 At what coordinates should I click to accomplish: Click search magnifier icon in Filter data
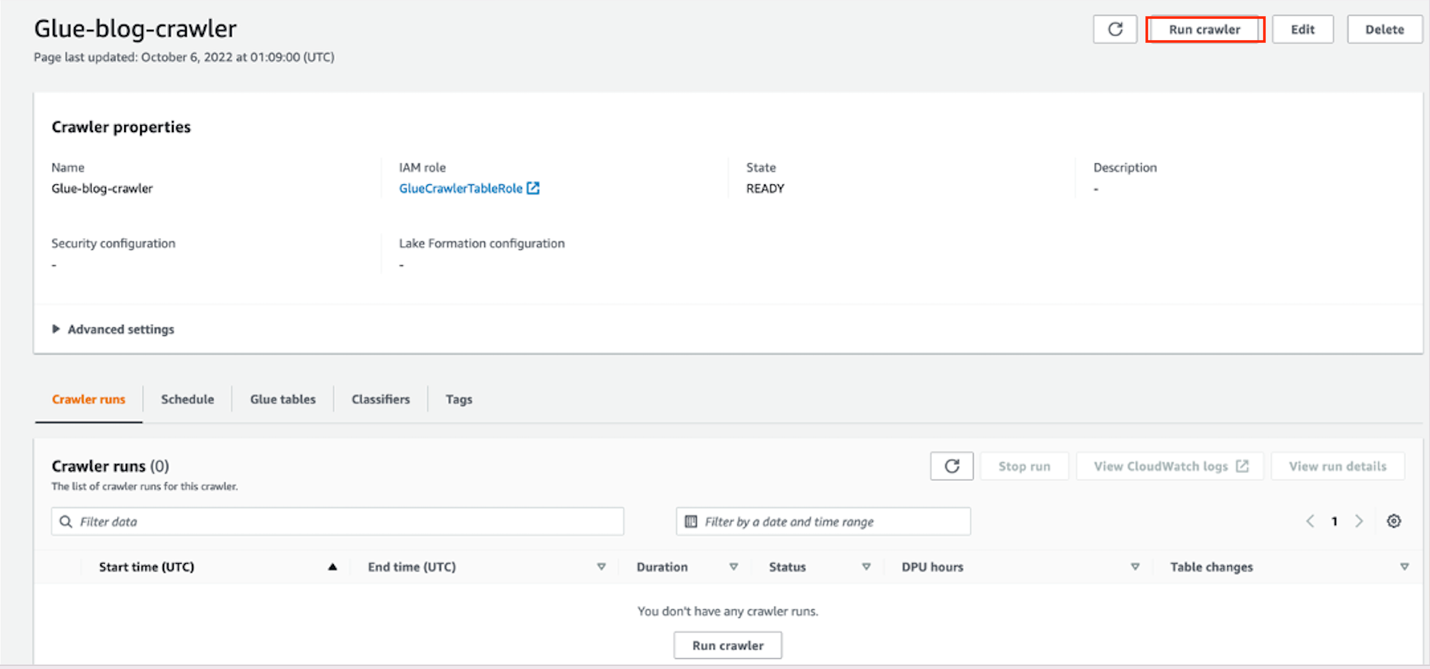66,521
